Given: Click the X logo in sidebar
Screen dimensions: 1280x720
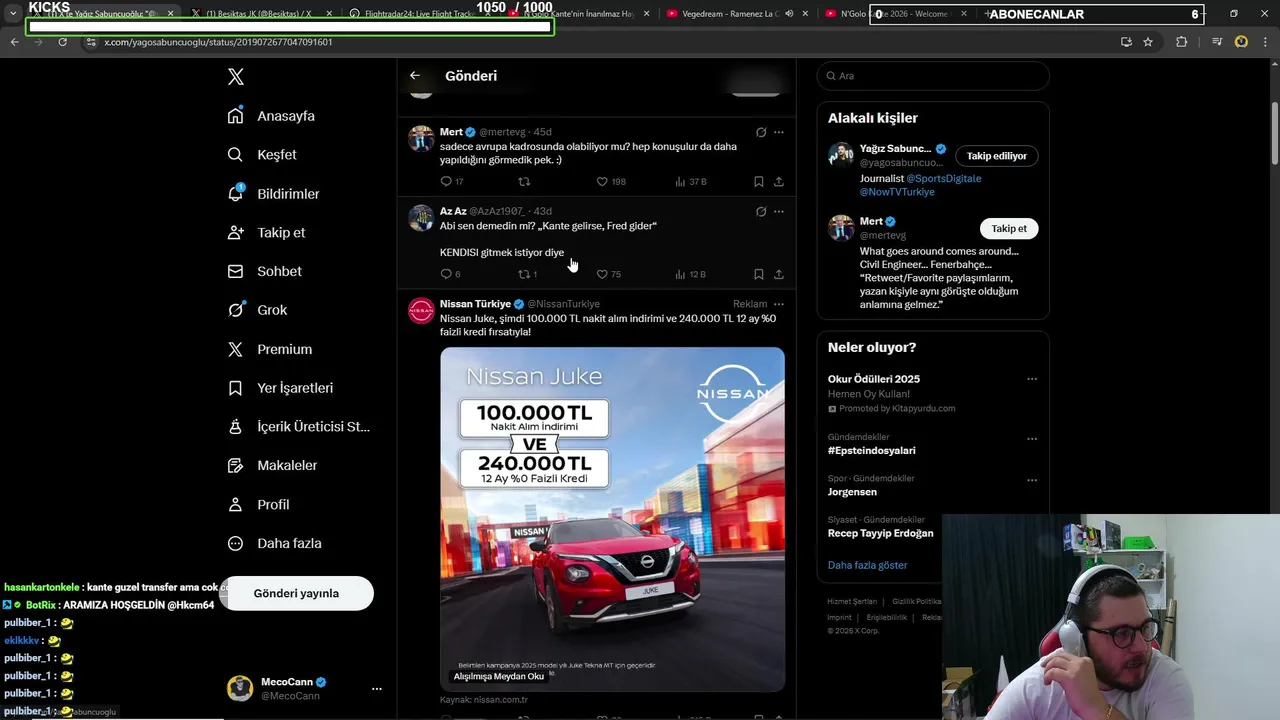Looking at the screenshot, I should [235, 77].
